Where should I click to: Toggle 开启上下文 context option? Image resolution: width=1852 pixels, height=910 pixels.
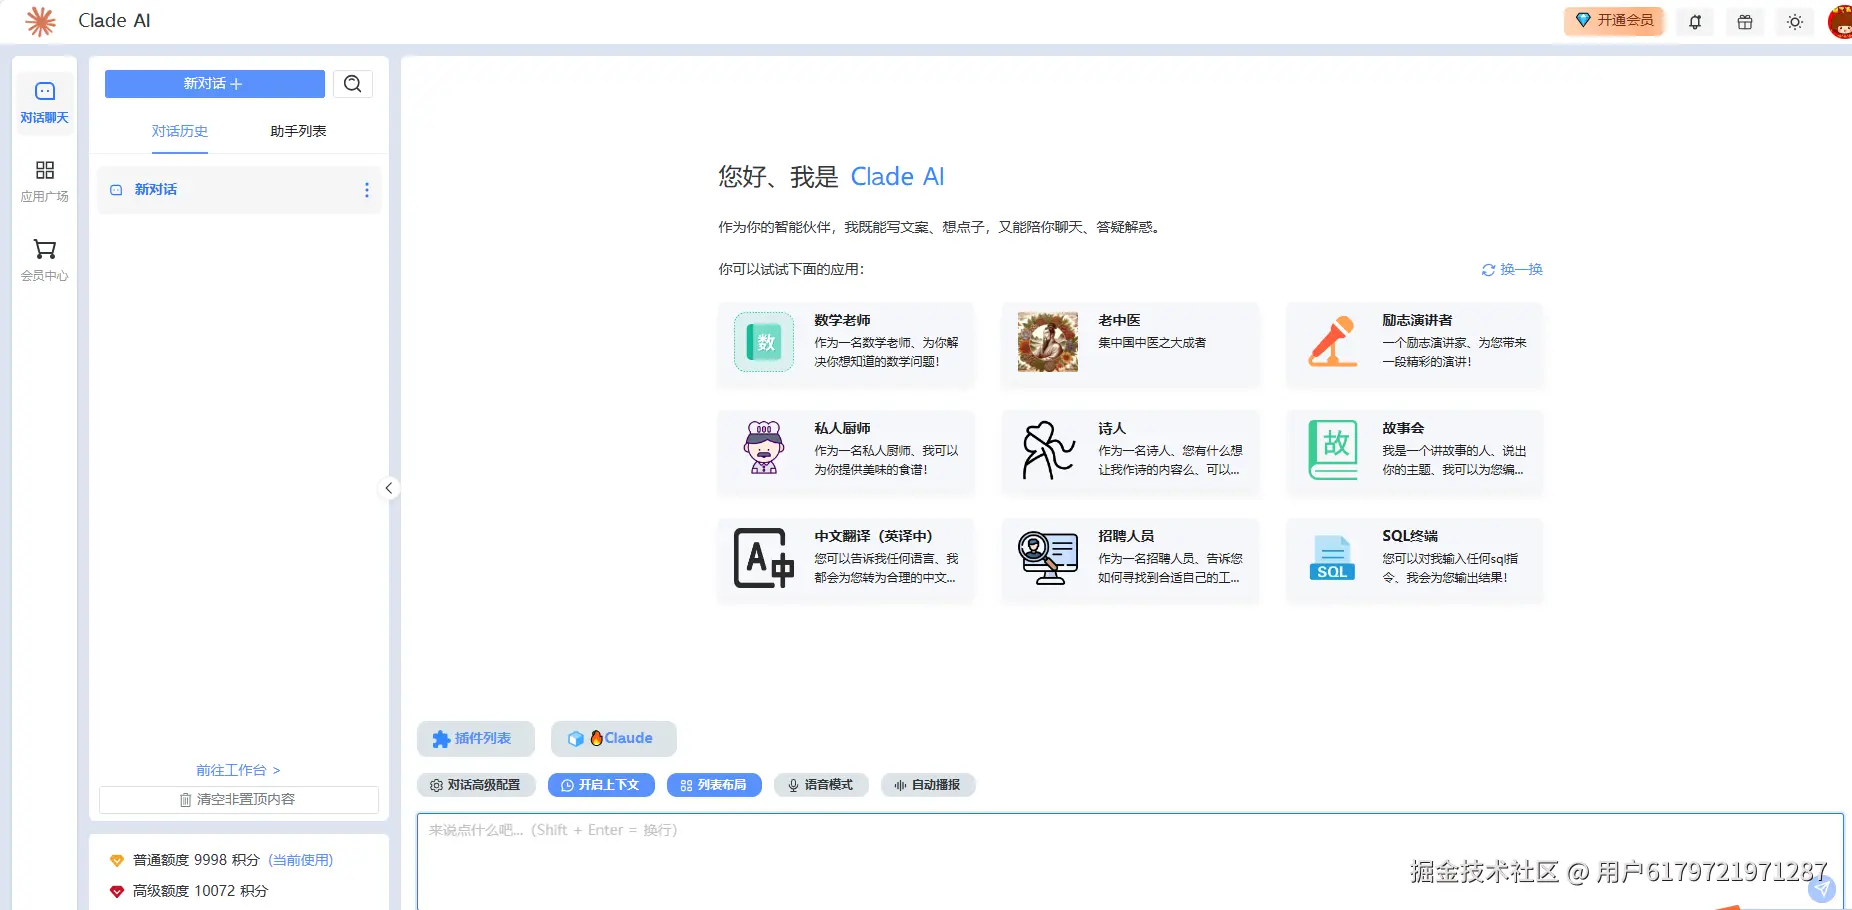coord(601,785)
